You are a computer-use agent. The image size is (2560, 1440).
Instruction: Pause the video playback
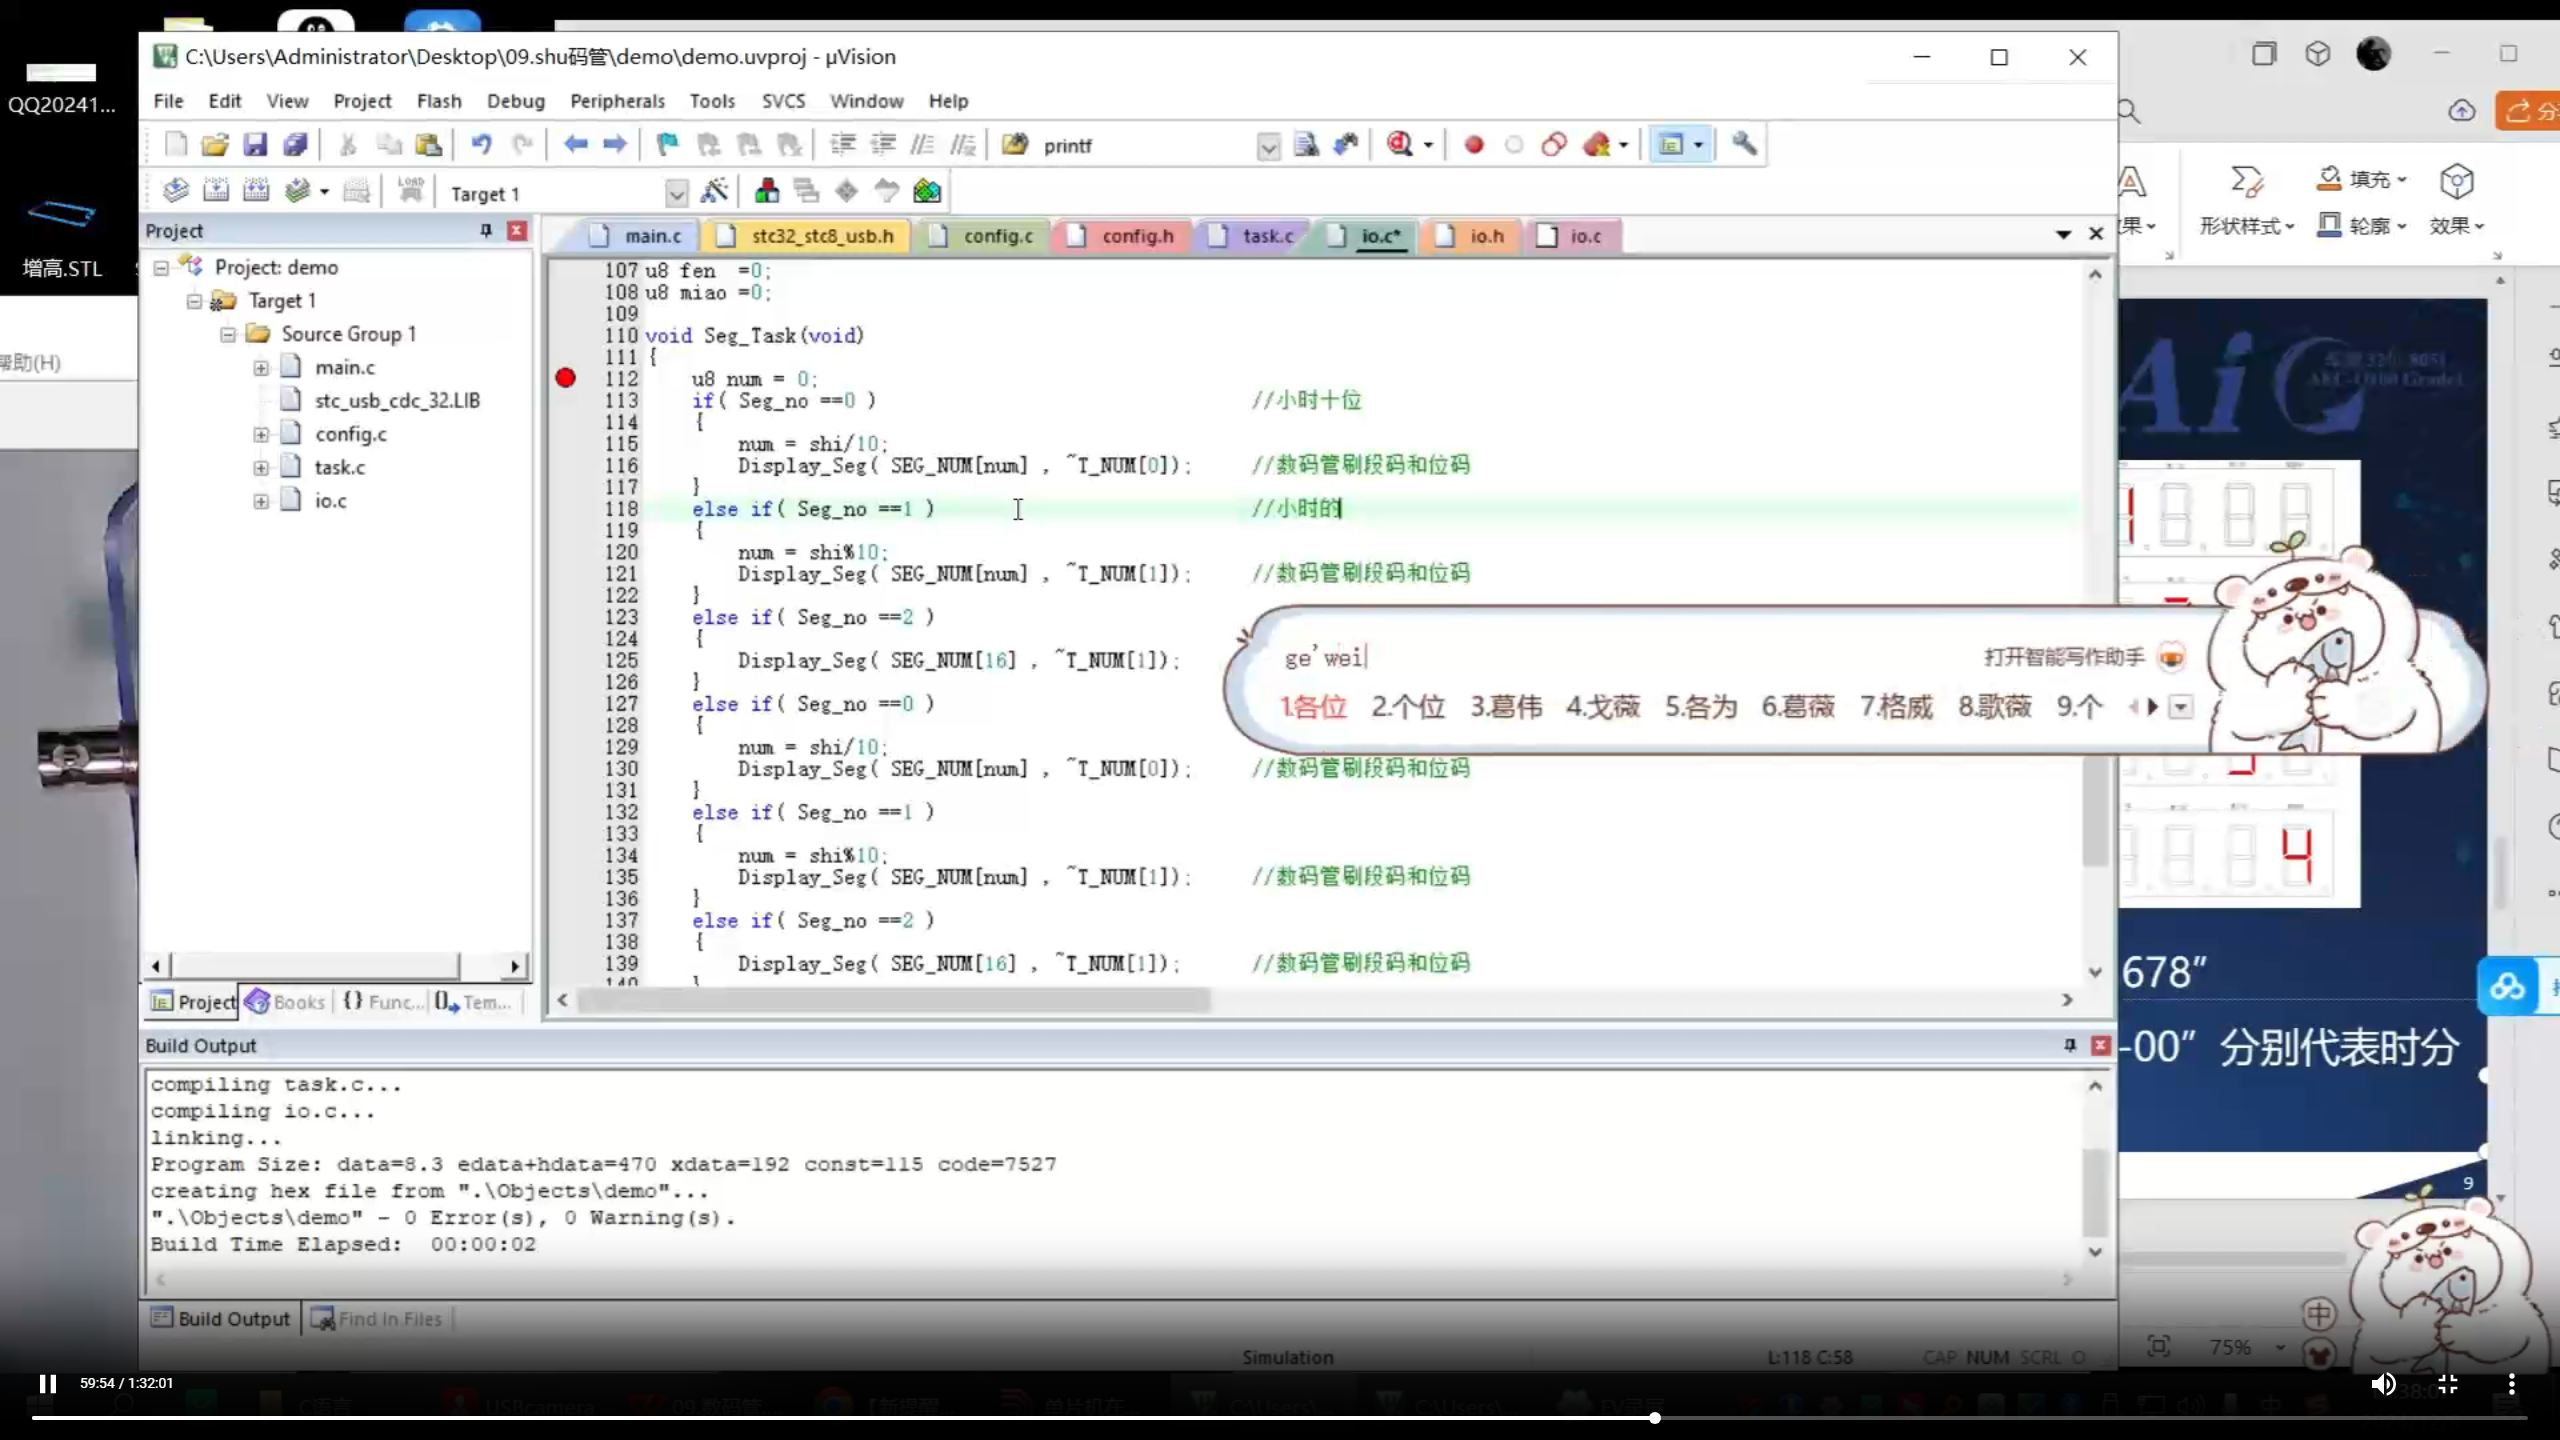tap(47, 1383)
